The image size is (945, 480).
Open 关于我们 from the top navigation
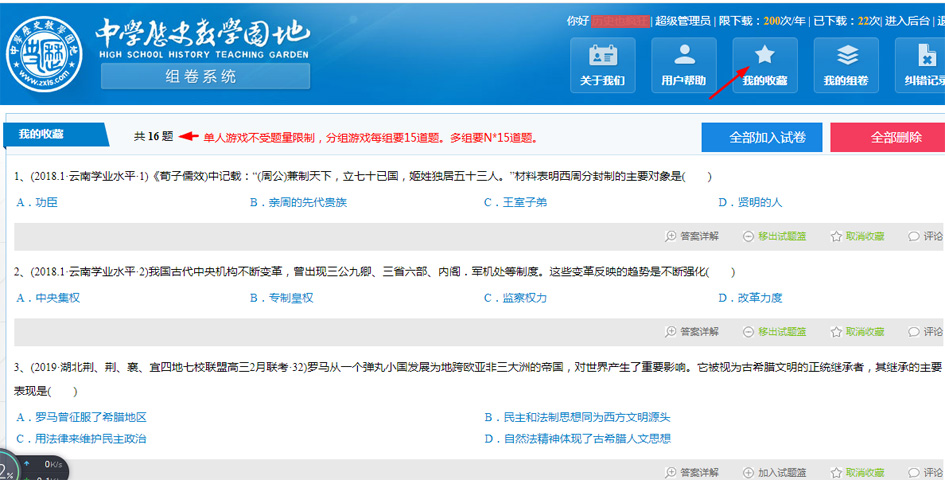[602, 66]
